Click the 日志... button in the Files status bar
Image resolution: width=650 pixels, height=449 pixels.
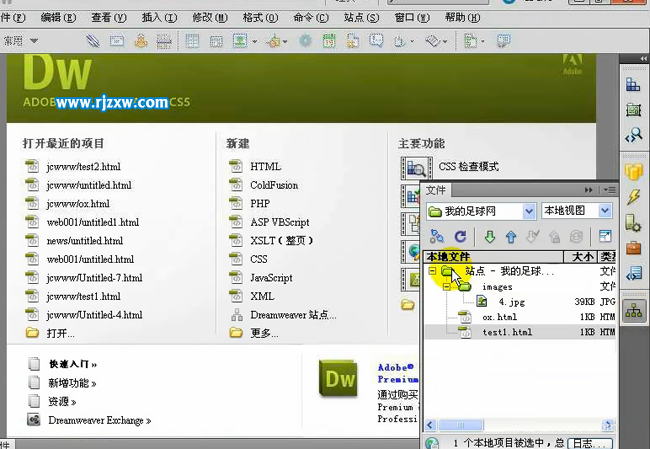pyautogui.click(x=589, y=443)
